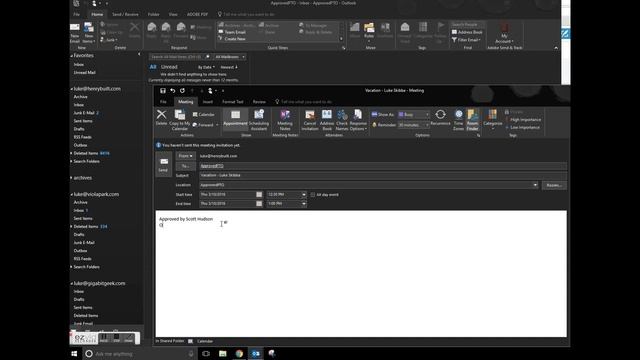The width and height of the screenshot is (640, 360).
Task: Open the Response Options menu
Action: [x=358, y=120]
